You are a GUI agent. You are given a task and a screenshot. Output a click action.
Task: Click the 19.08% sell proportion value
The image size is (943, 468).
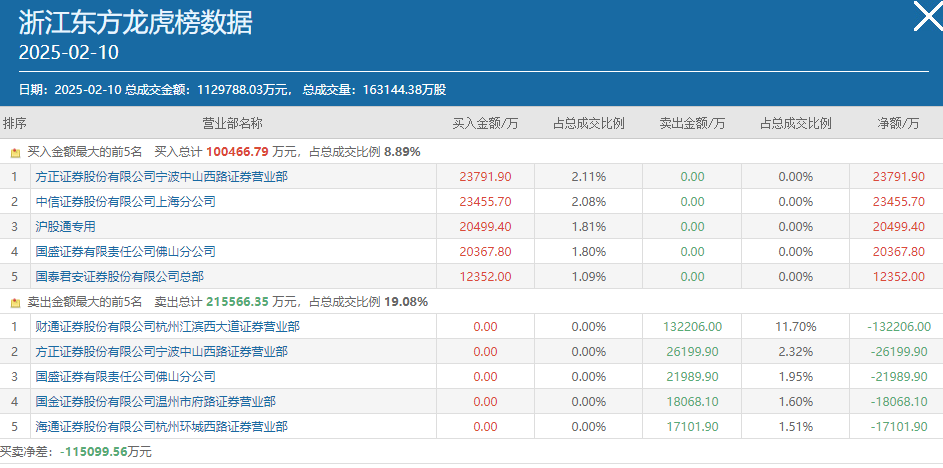(406, 301)
